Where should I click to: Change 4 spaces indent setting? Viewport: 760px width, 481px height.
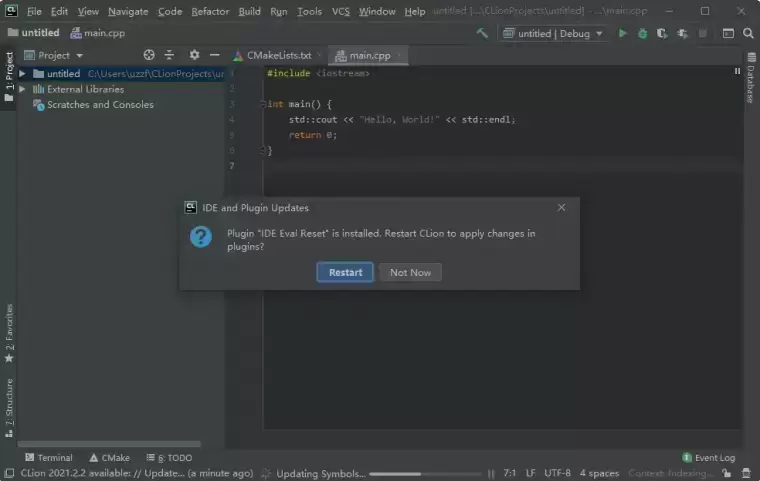tap(599, 473)
